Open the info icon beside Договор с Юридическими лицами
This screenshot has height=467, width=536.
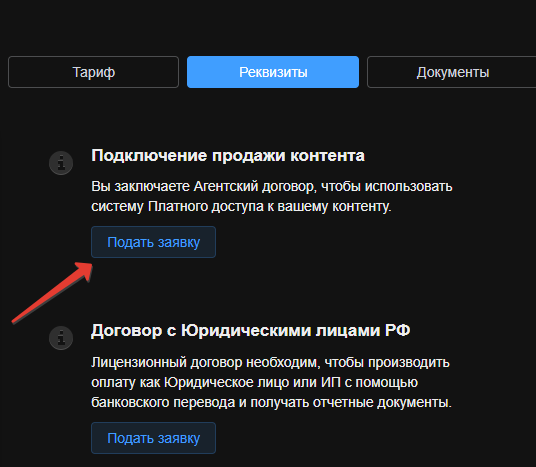pyautogui.click(x=61, y=338)
